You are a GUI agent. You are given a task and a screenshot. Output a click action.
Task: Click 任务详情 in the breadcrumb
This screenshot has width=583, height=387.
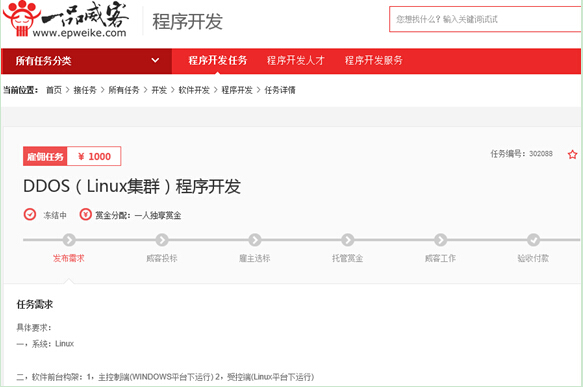point(280,90)
